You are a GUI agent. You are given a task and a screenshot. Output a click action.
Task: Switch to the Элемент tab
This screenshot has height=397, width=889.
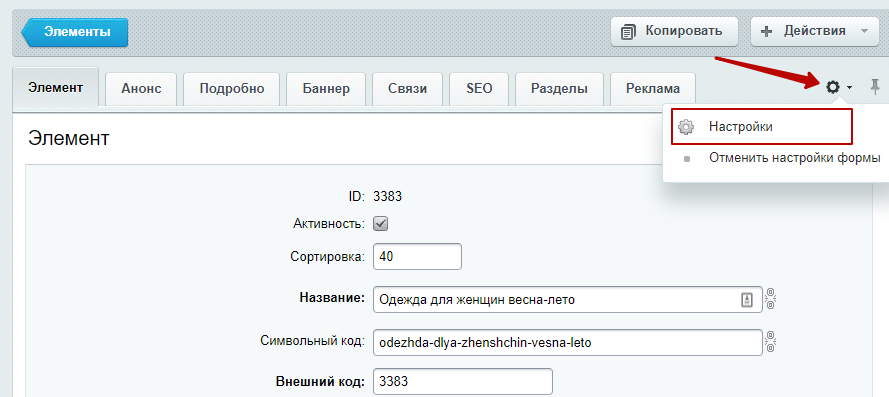(x=56, y=88)
